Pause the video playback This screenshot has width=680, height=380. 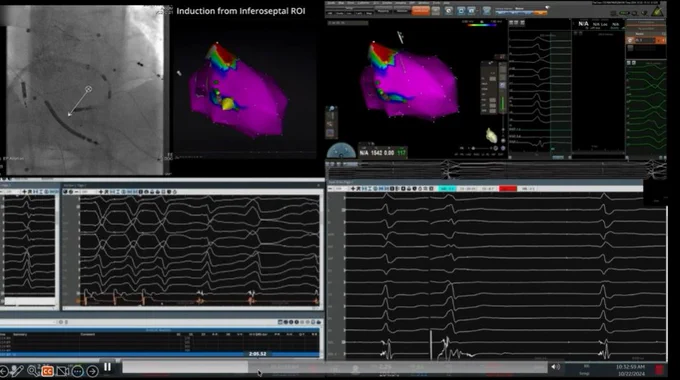pyautogui.click(x=108, y=367)
